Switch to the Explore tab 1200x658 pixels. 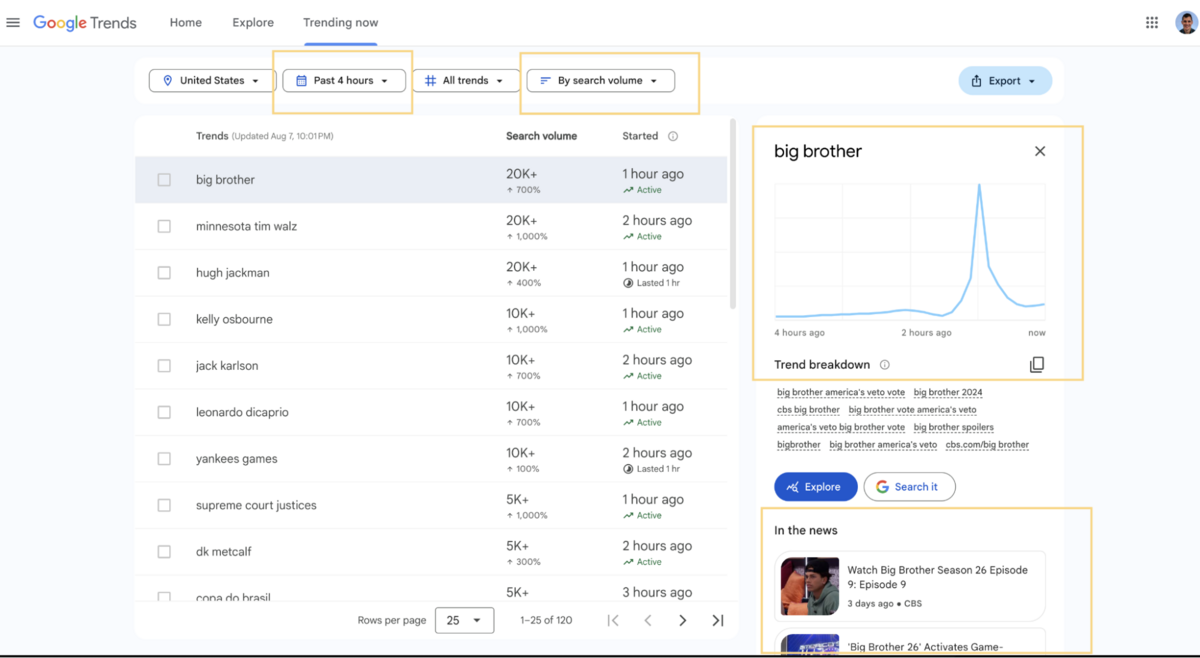pyautogui.click(x=253, y=22)
